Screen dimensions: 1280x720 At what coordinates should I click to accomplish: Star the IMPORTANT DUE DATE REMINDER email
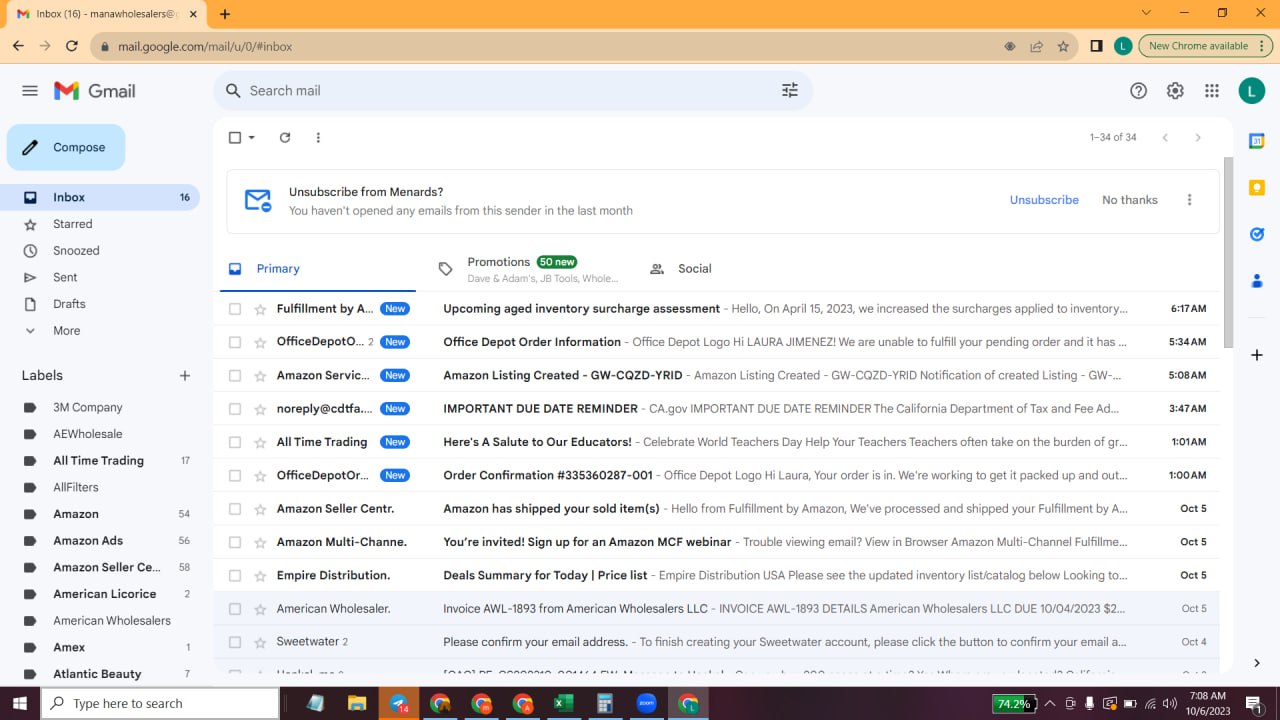pos(260,409)
